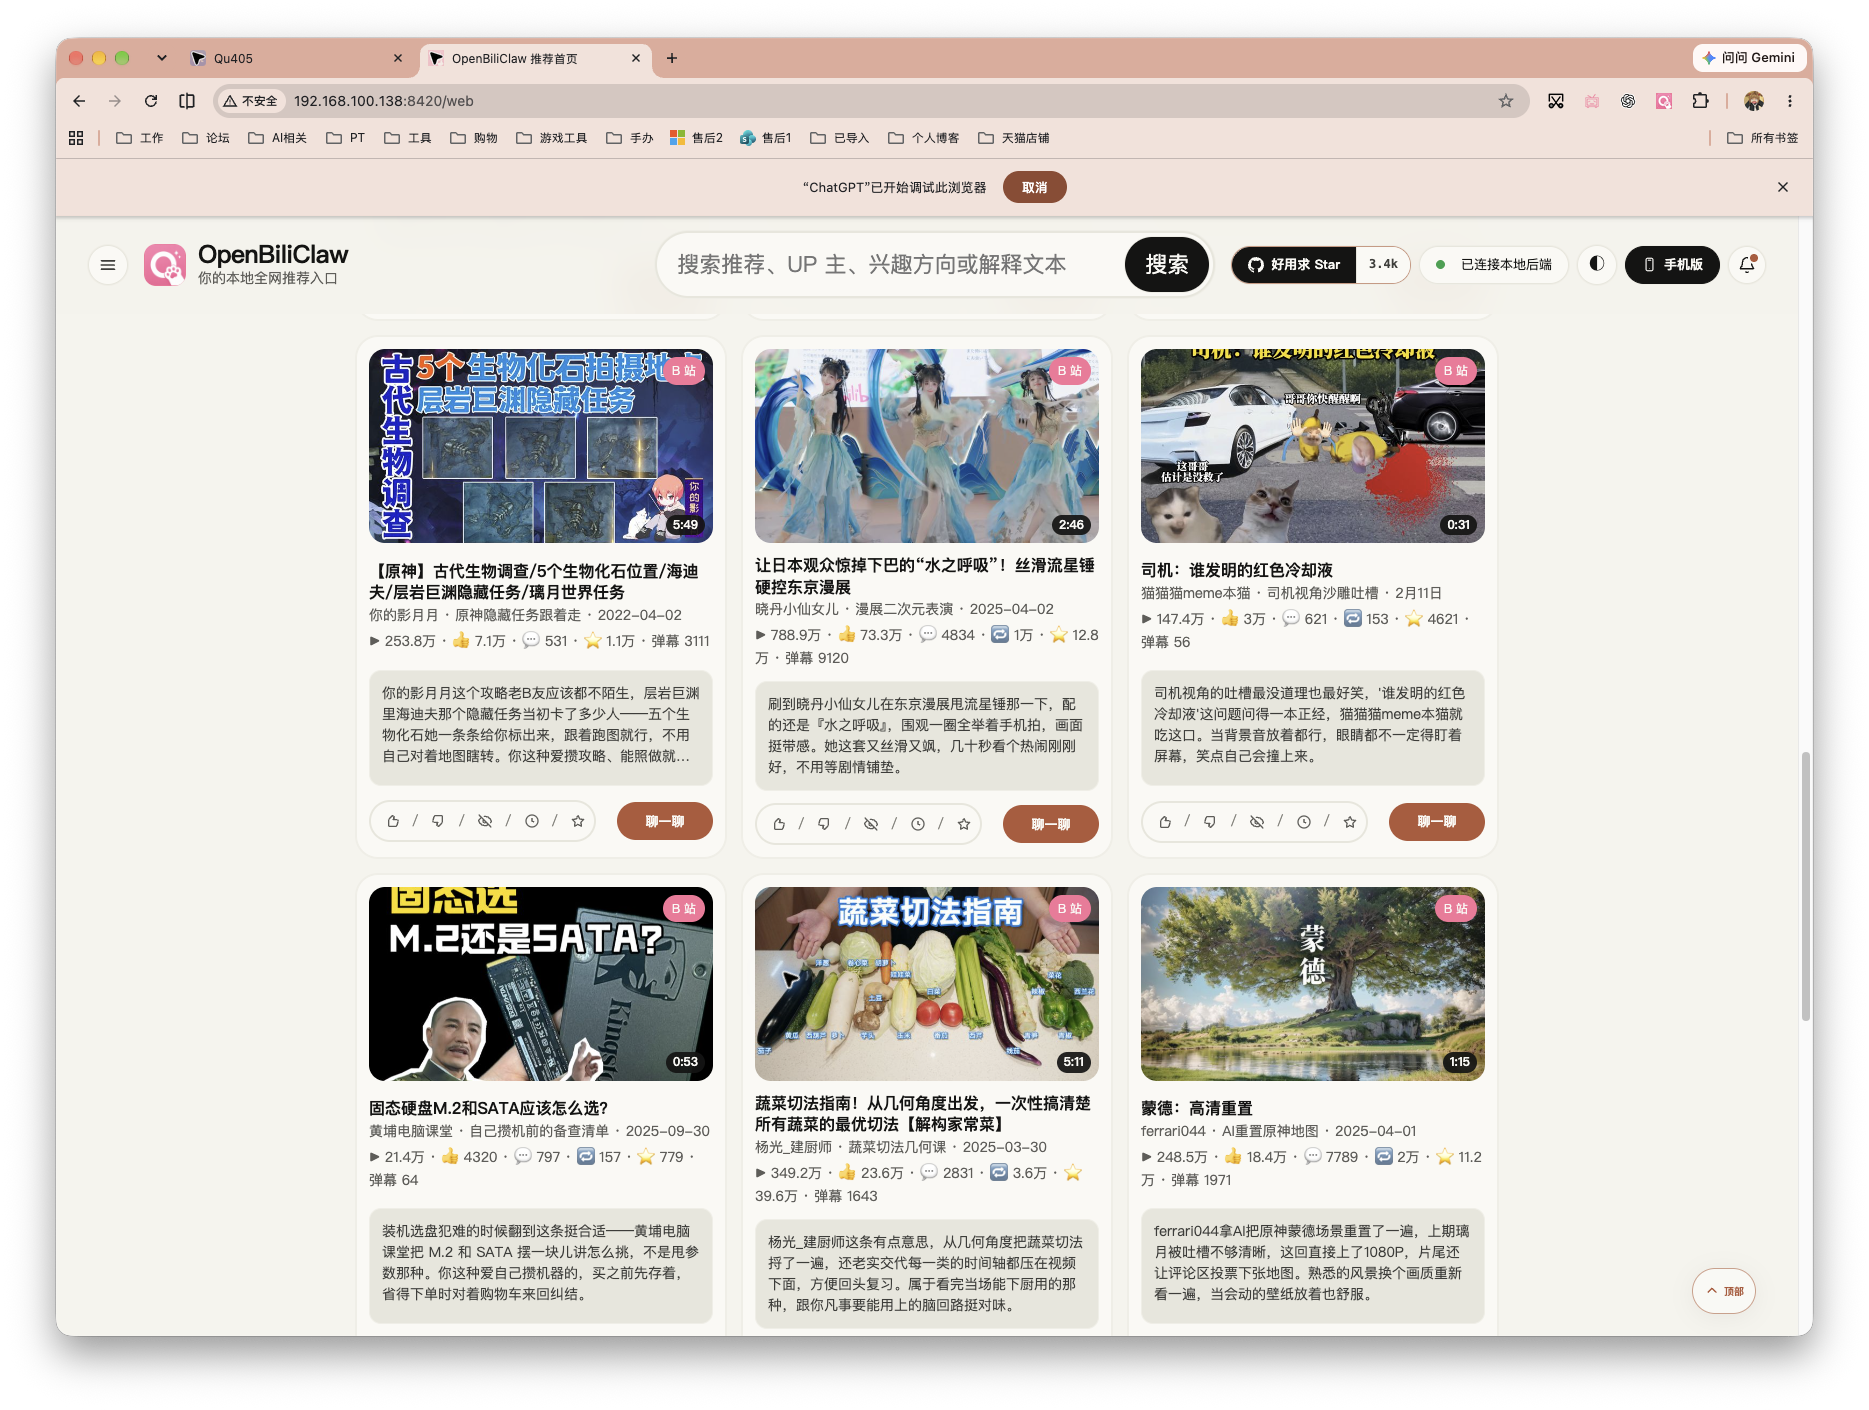Open the notifications bell
The image size is (1869, 1410).
click(1747, 265)
